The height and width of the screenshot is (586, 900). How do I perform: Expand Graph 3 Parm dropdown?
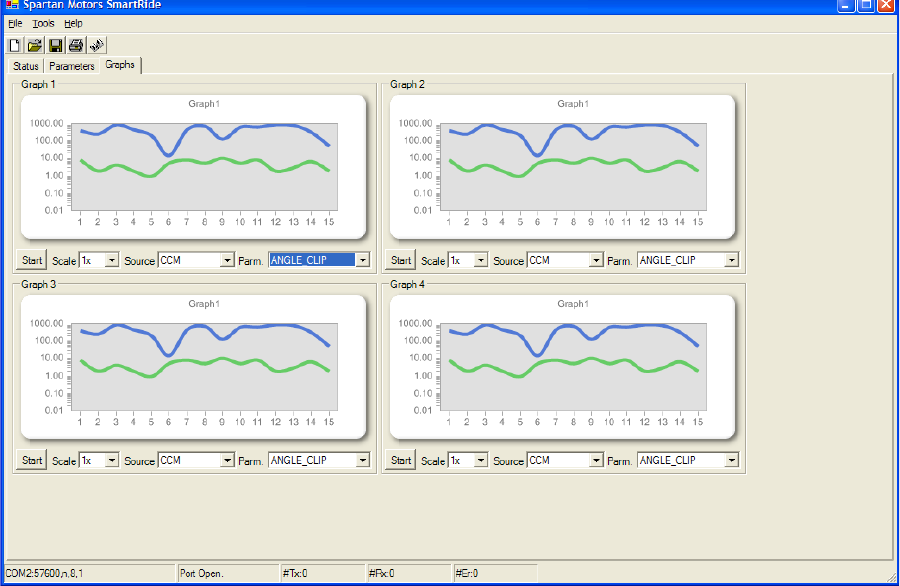pyautogui.click(x=363, y=460)
